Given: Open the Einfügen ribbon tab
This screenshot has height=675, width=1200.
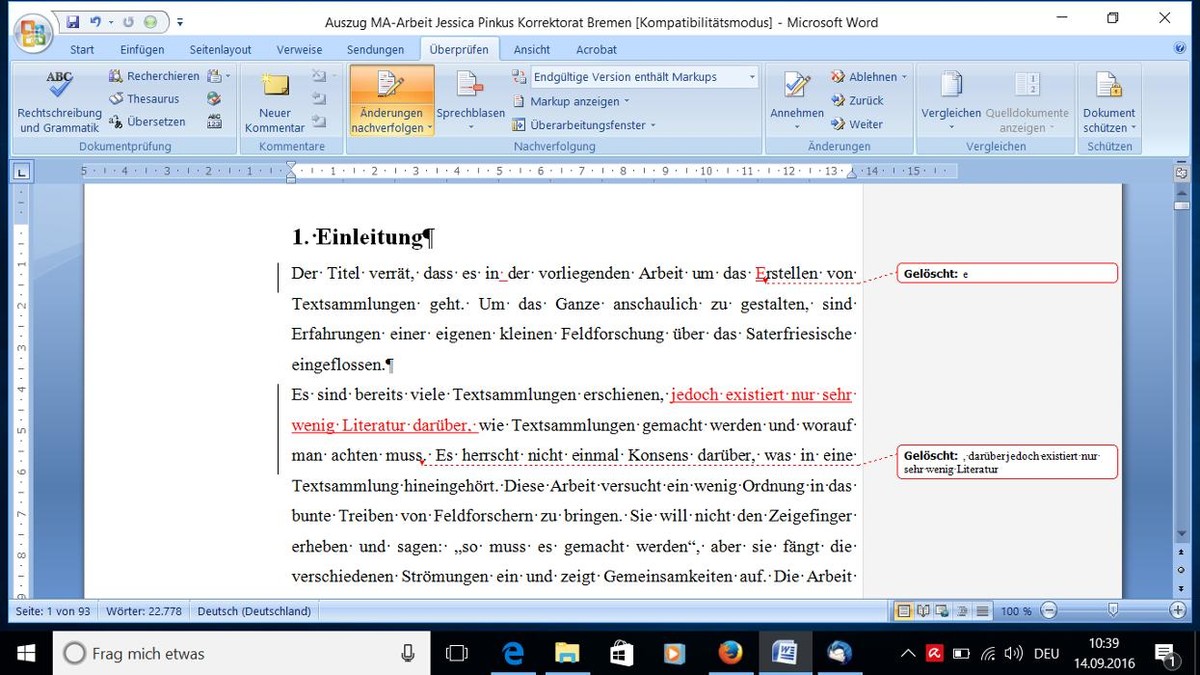Looking at the screenshot, I should pos(142,49).
